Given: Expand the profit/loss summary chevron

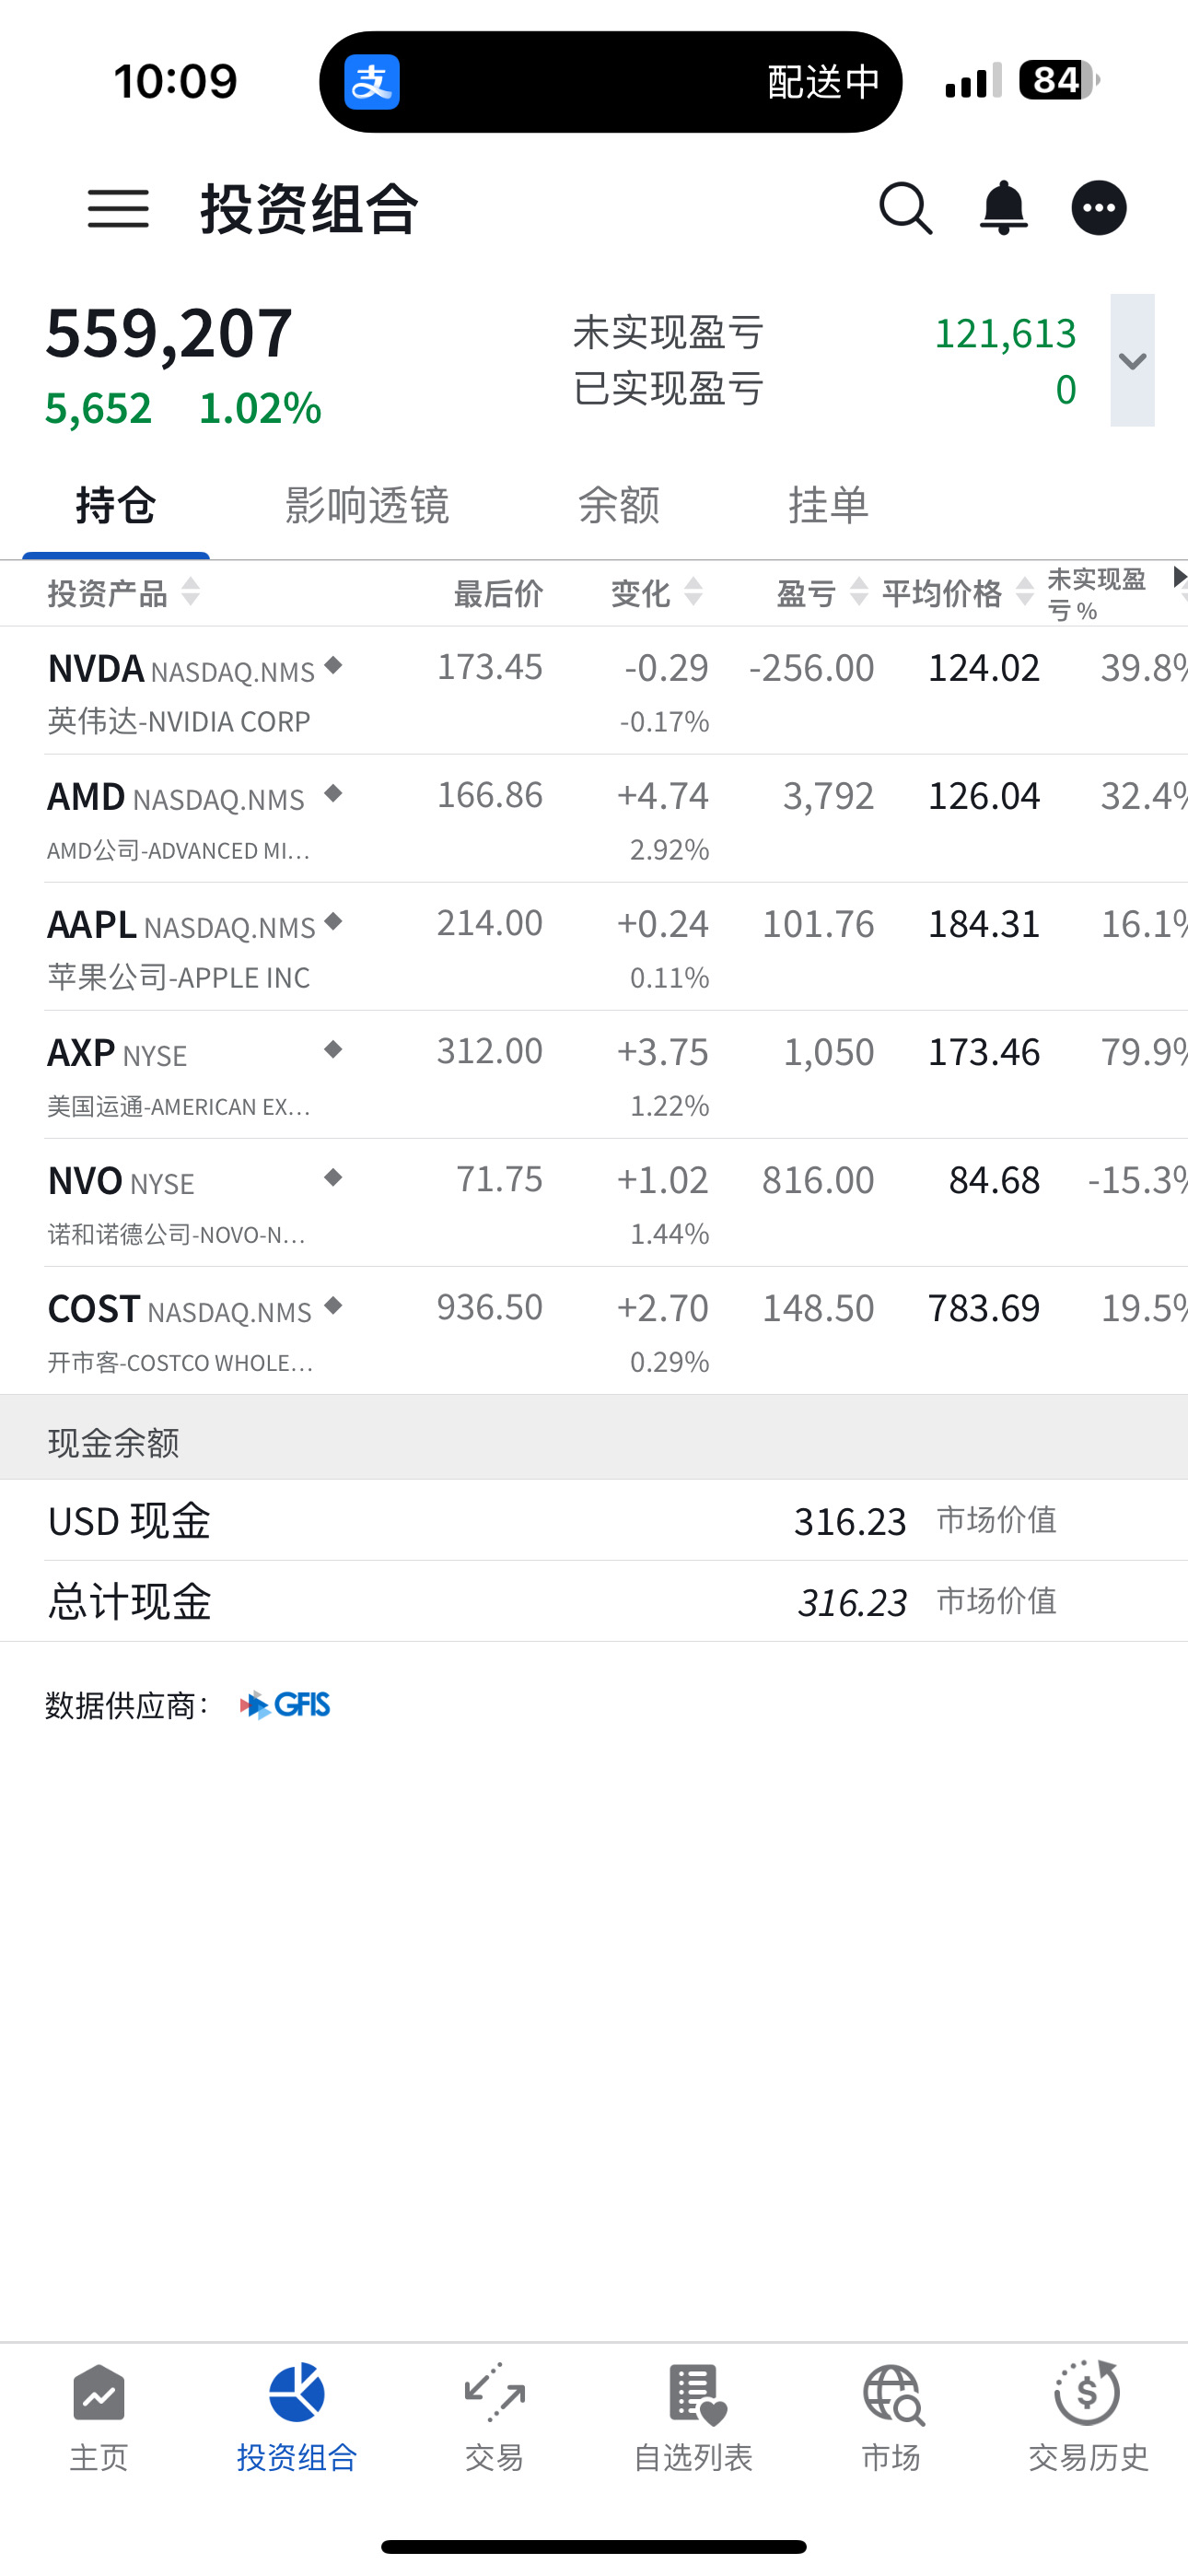Looking at the screenshot, I should tap(1132, 360).
